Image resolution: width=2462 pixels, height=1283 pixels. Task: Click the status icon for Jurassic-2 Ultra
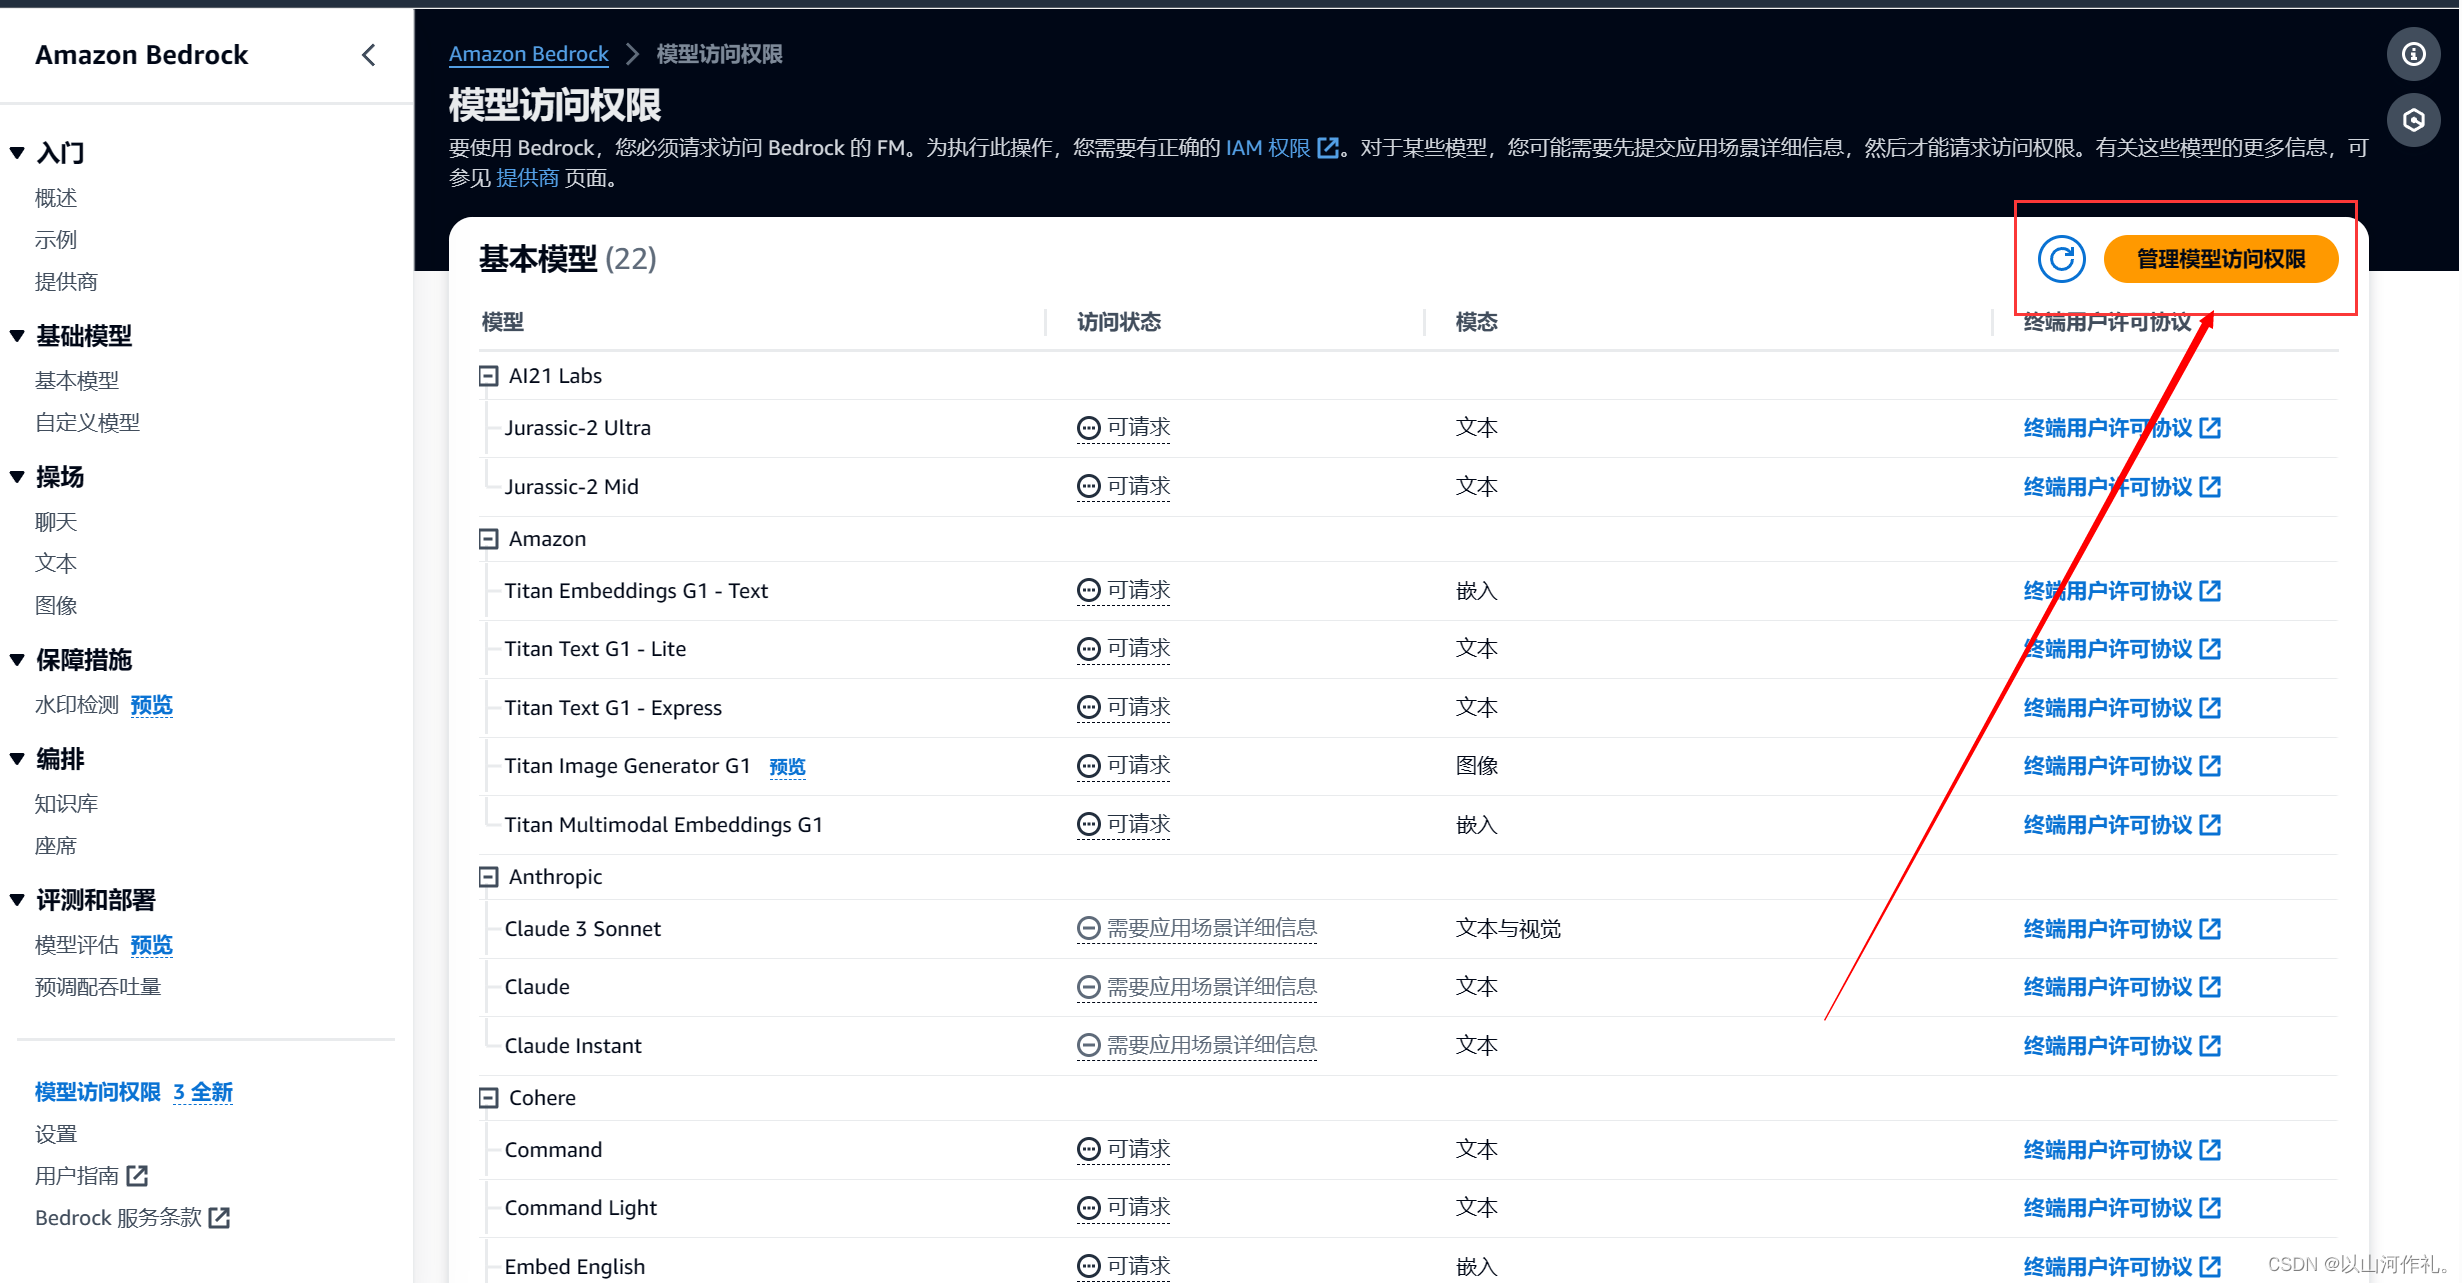tap(1088, 428)
